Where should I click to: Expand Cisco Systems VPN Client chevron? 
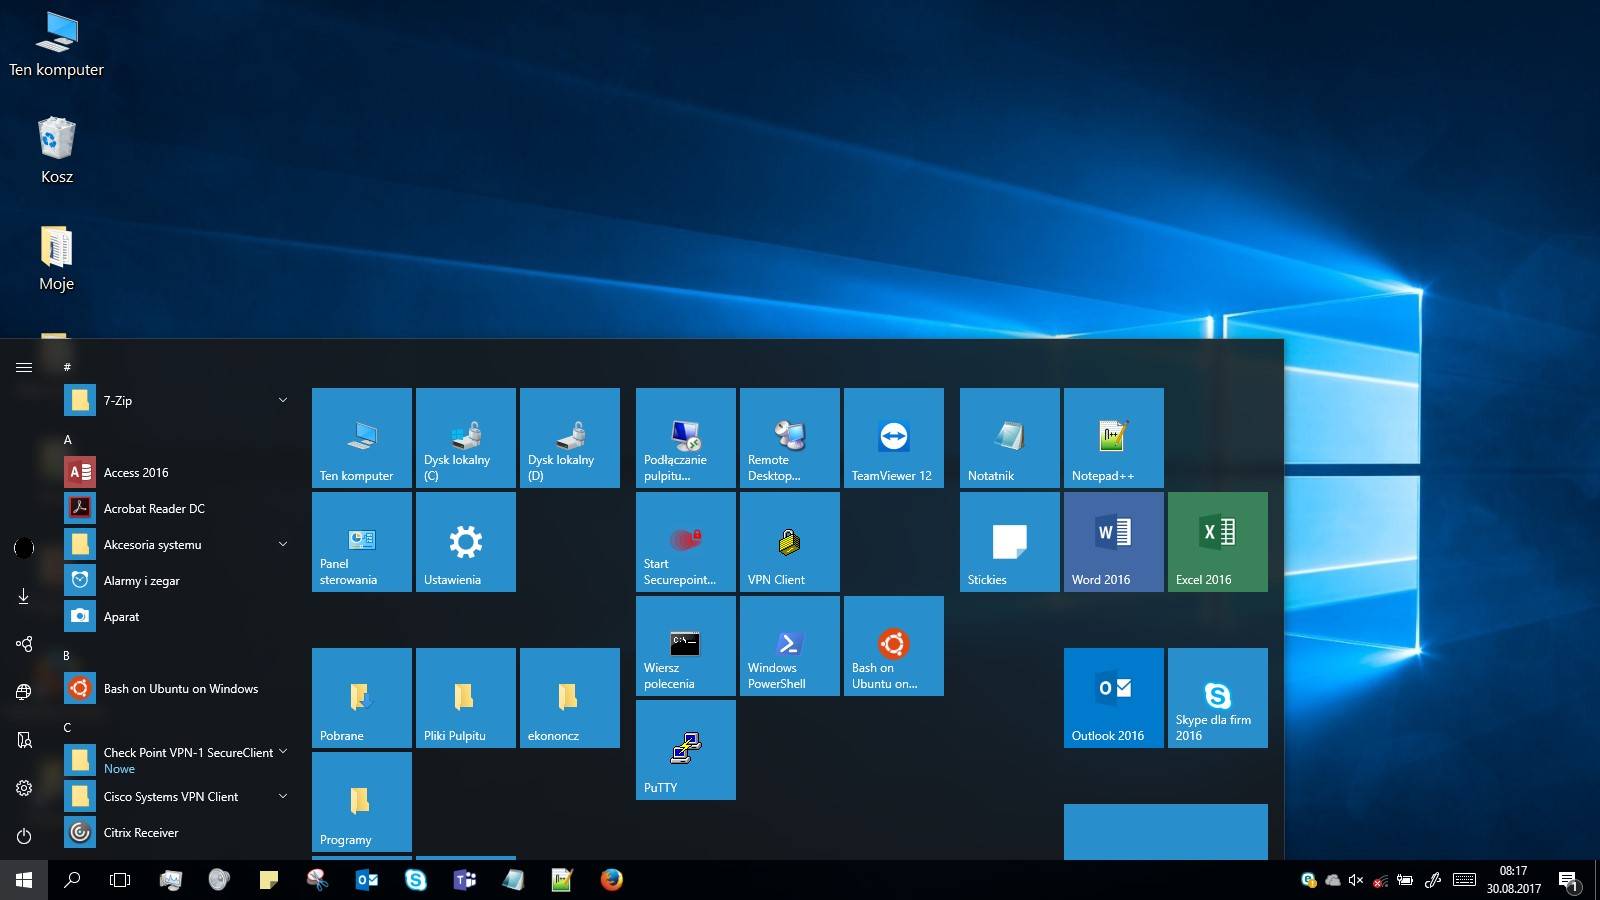[x=283, y=796]
